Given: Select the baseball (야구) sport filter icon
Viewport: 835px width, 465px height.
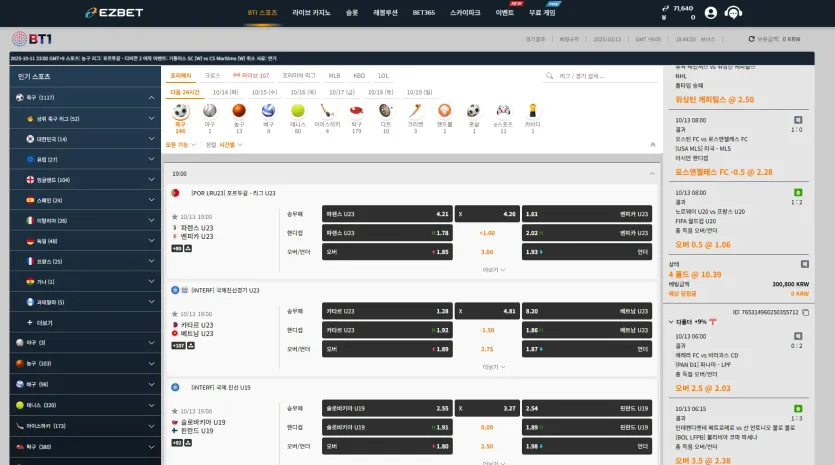Looking at the screenshot, I should 210,110.
